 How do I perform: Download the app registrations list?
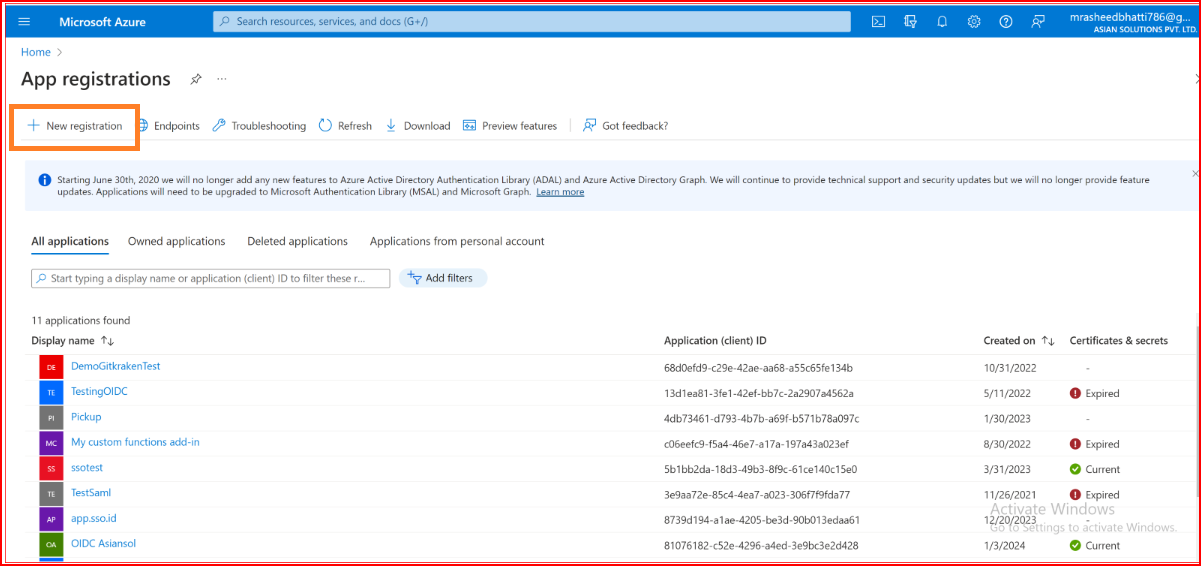[417, 126]
